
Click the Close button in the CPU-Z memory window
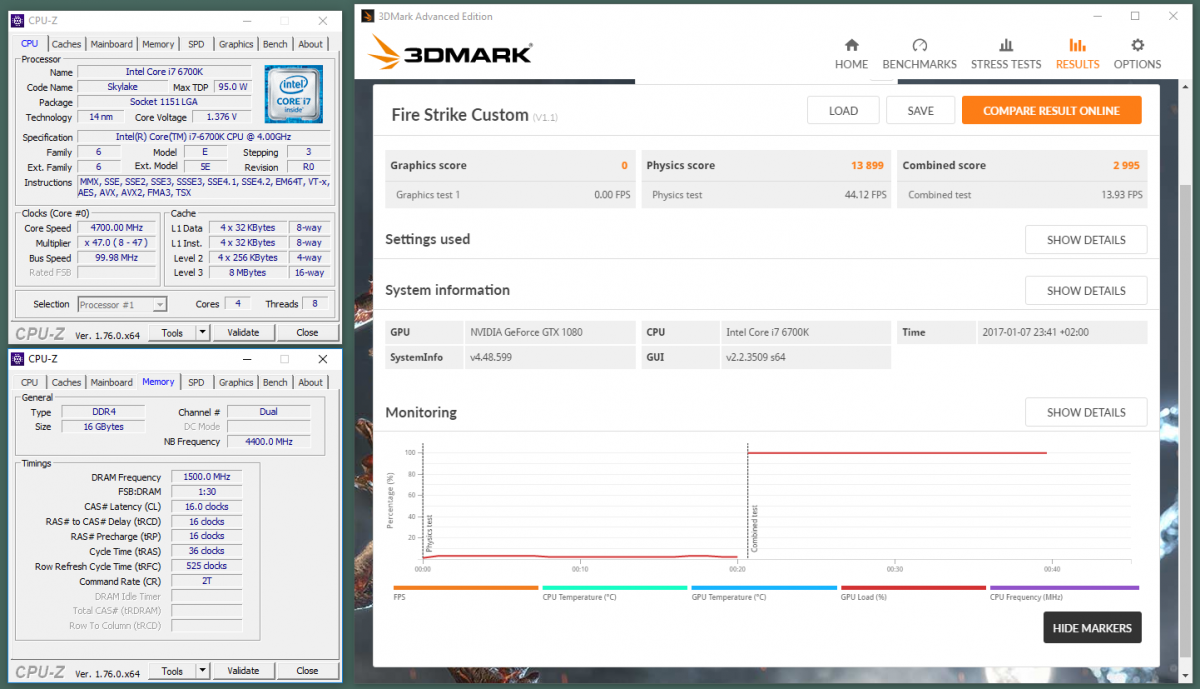[x=307, y=671]
